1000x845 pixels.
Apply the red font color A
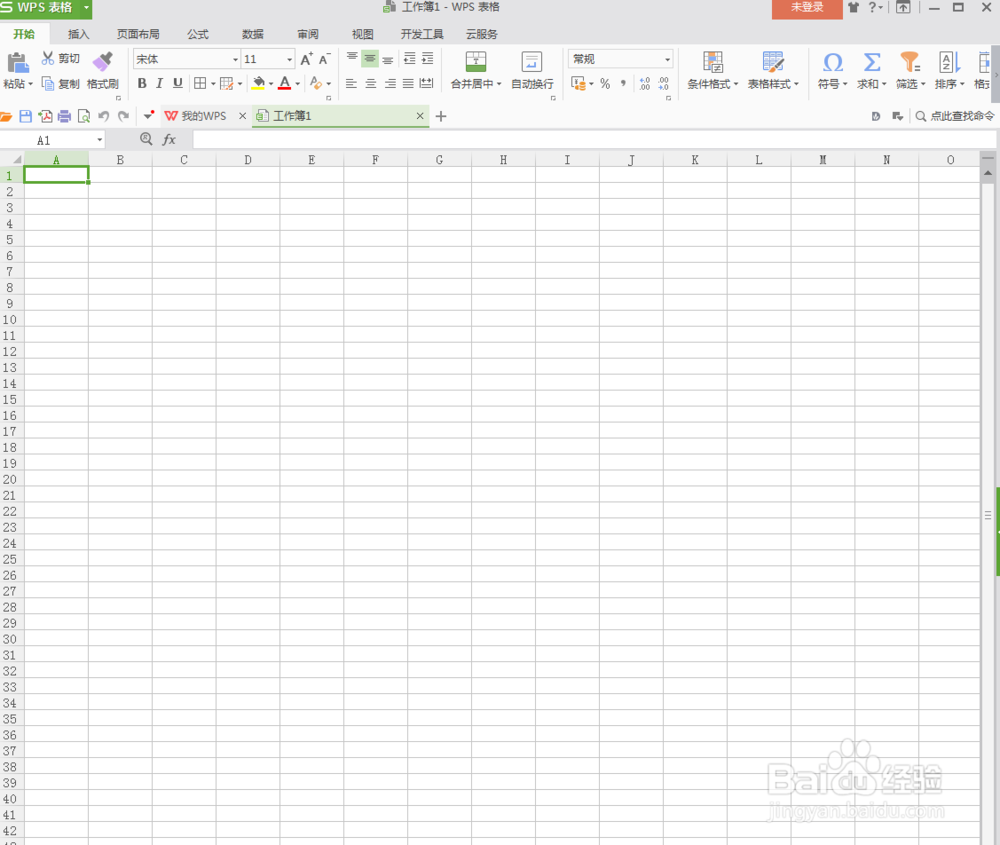pyautogui.click(x=285, y=84)
